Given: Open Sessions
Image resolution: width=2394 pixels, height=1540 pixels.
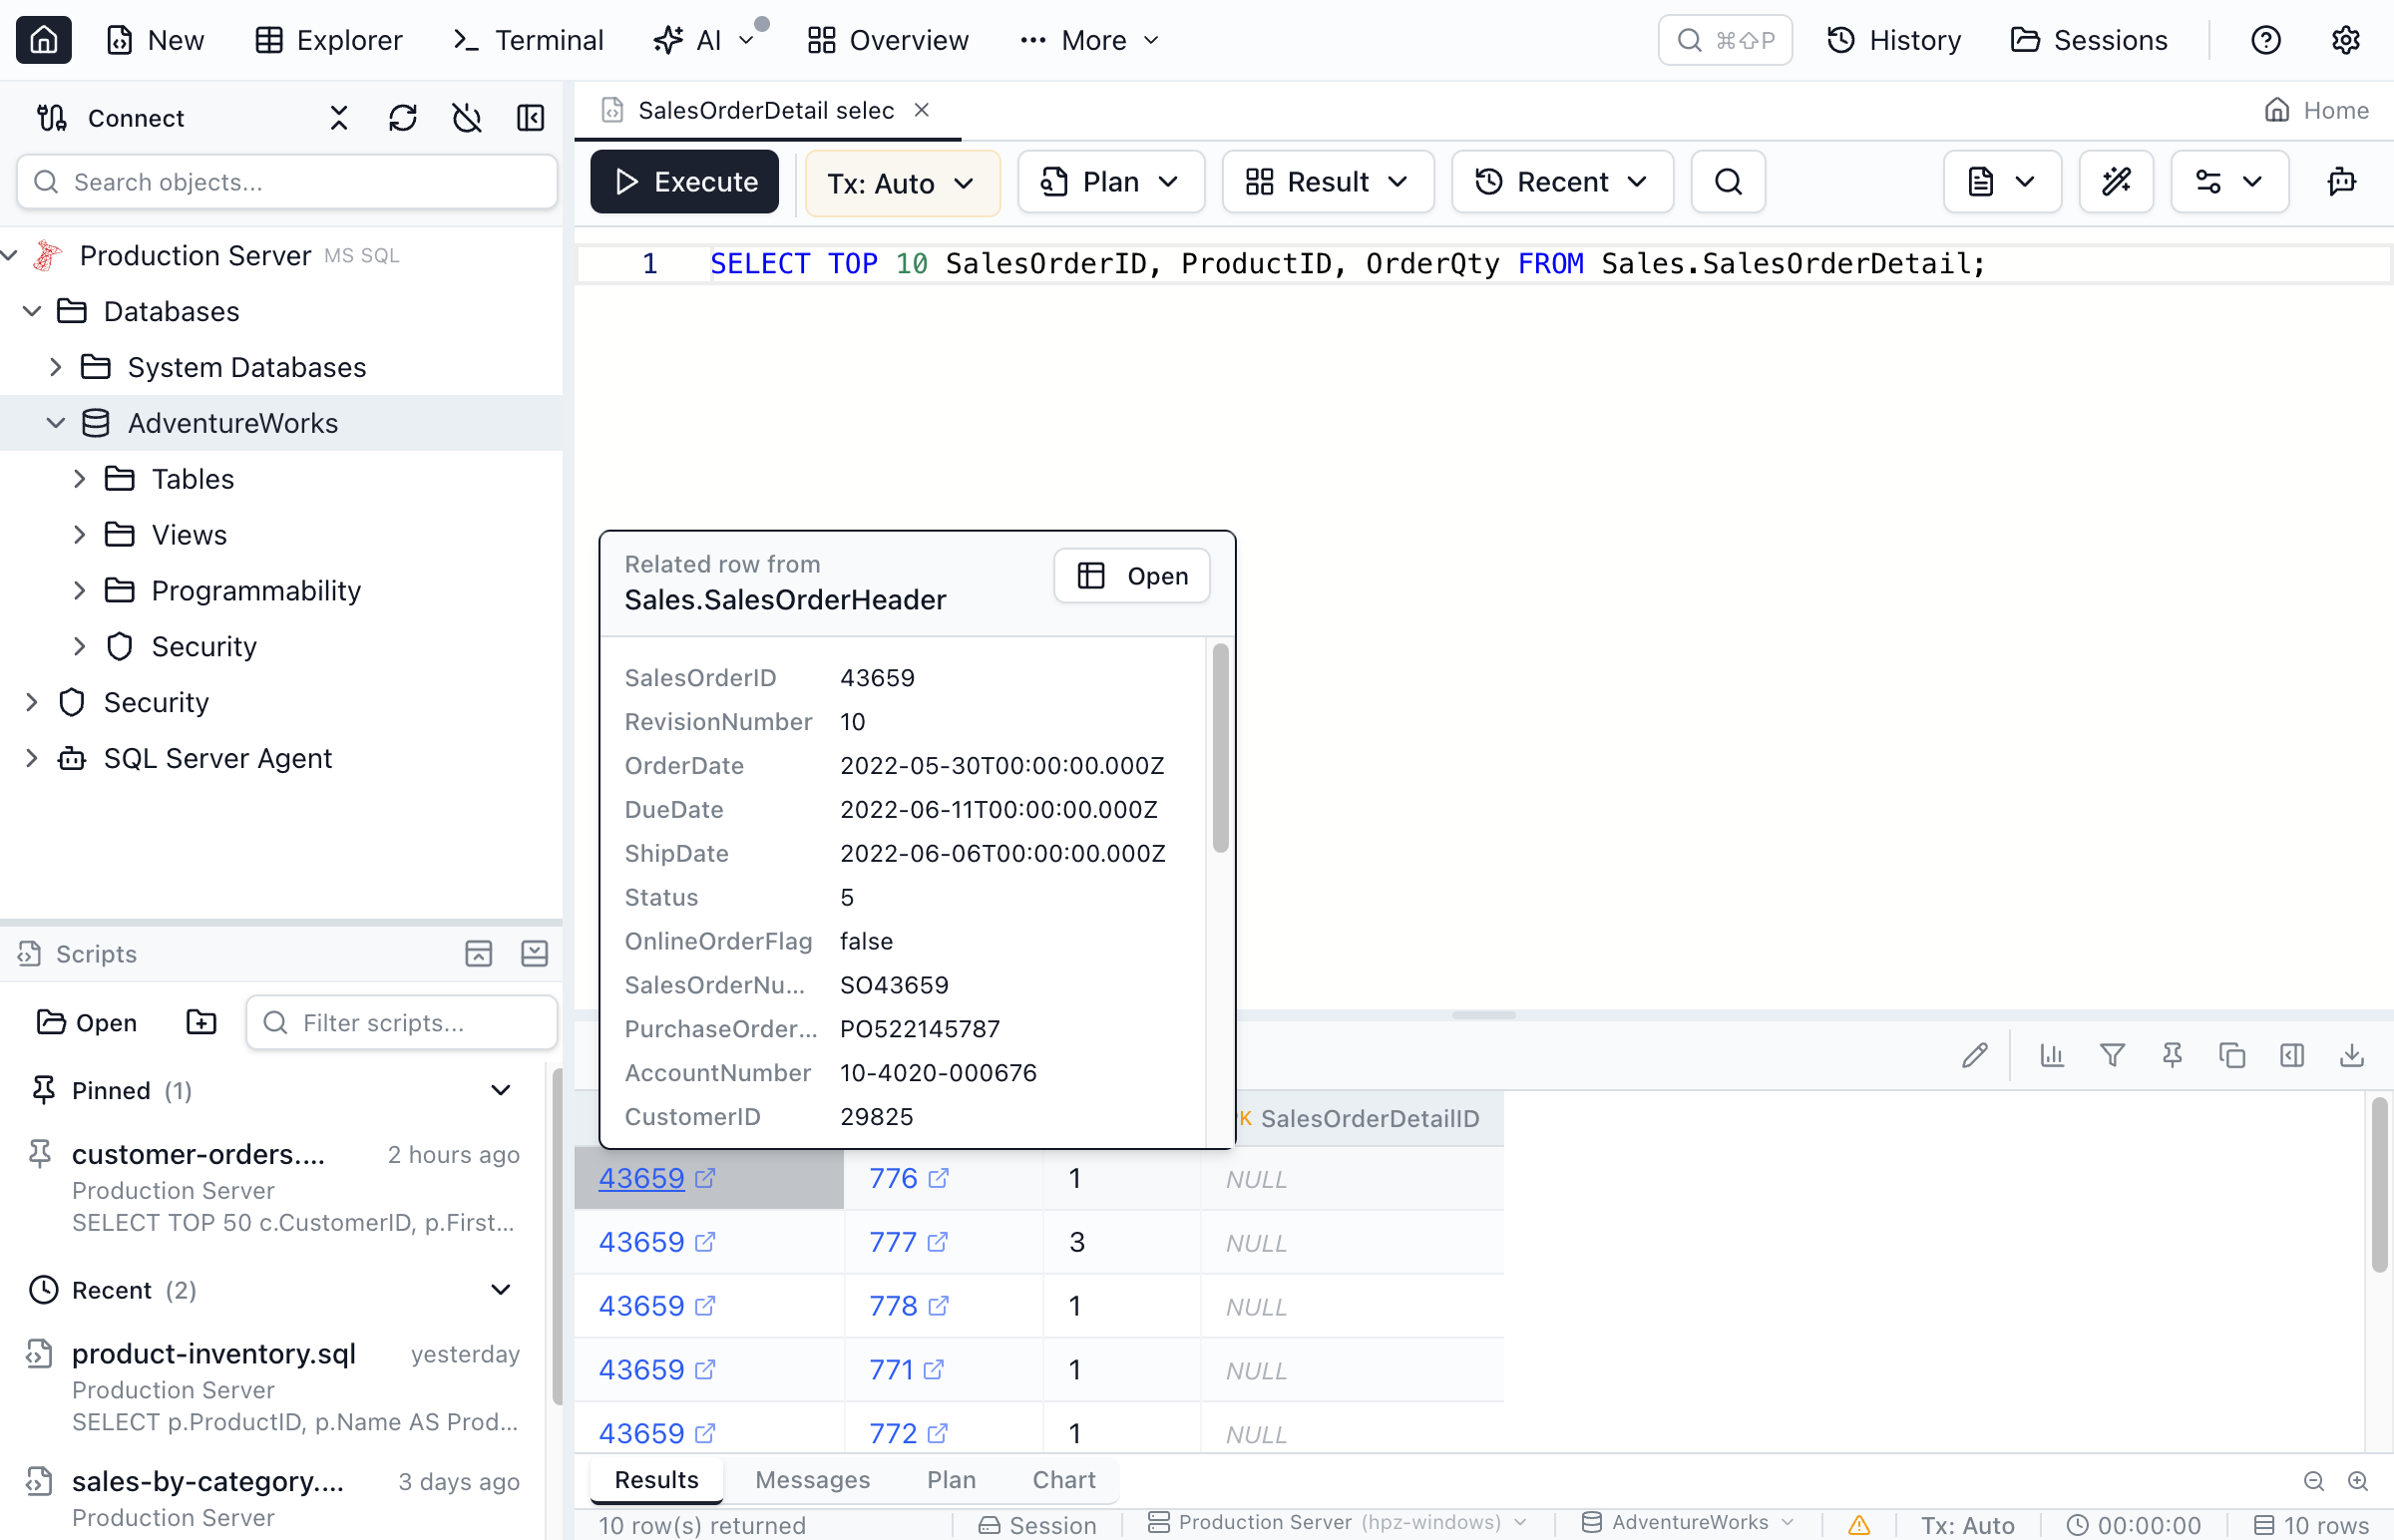Looking at the screenshot, I should [2089, 40].
